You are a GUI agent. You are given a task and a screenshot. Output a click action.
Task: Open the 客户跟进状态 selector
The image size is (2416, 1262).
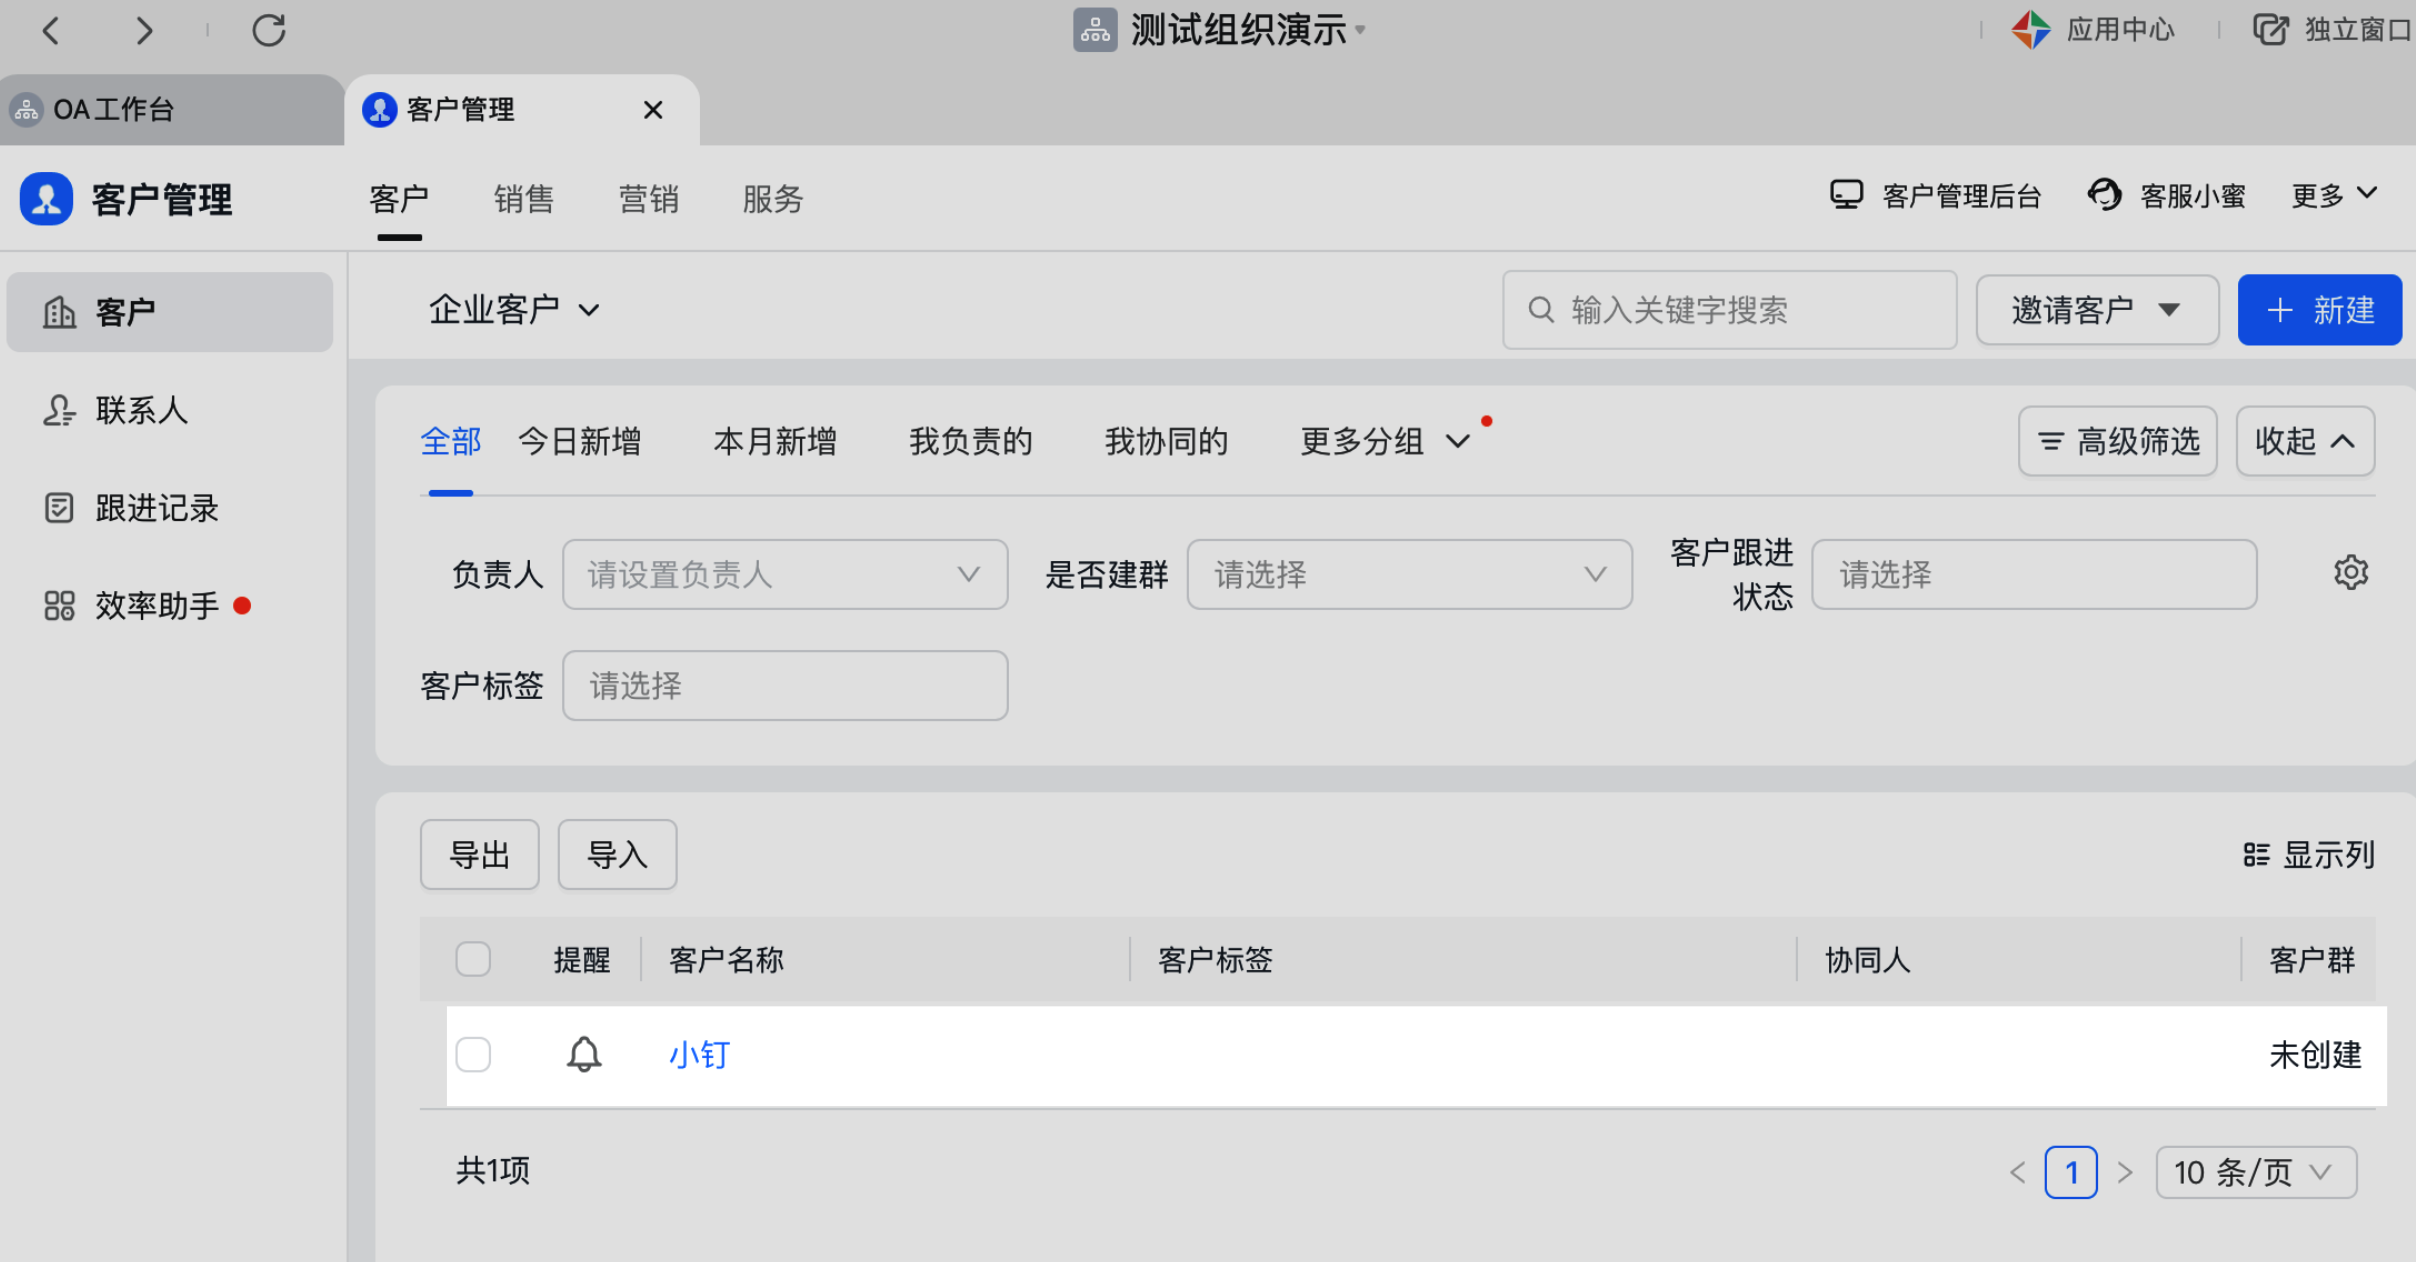(2034, 575)
